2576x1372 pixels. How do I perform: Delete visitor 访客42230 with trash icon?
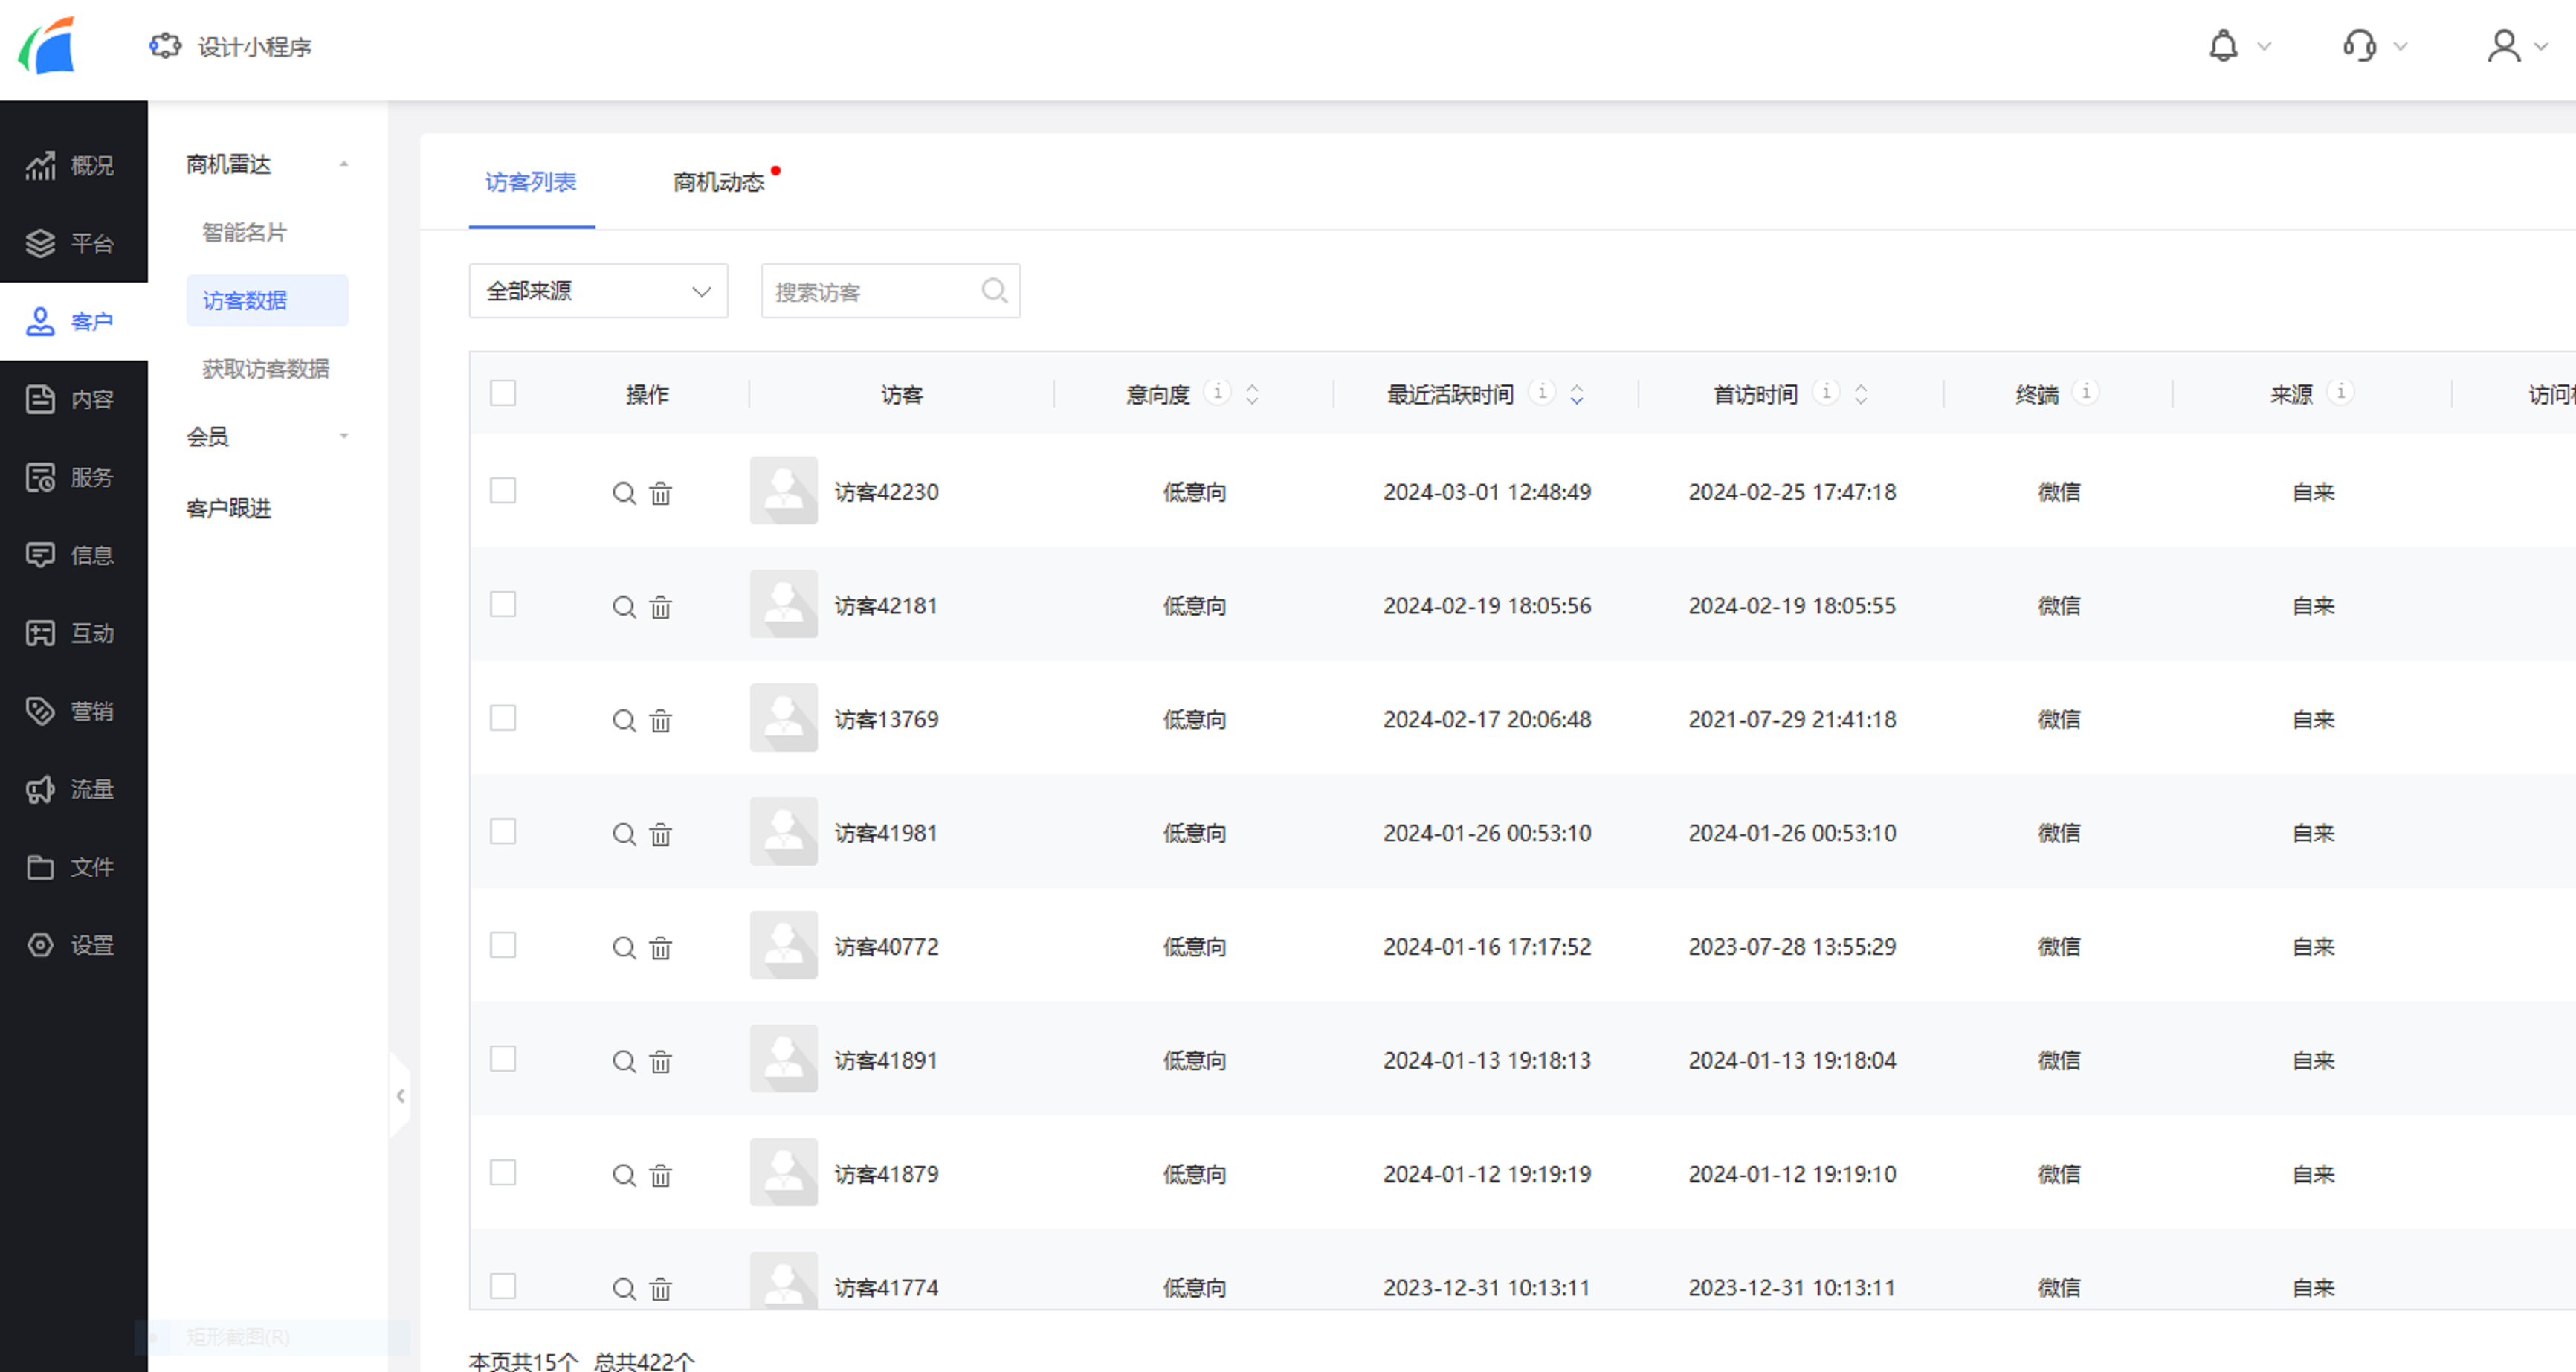click(x=661, y=493)
